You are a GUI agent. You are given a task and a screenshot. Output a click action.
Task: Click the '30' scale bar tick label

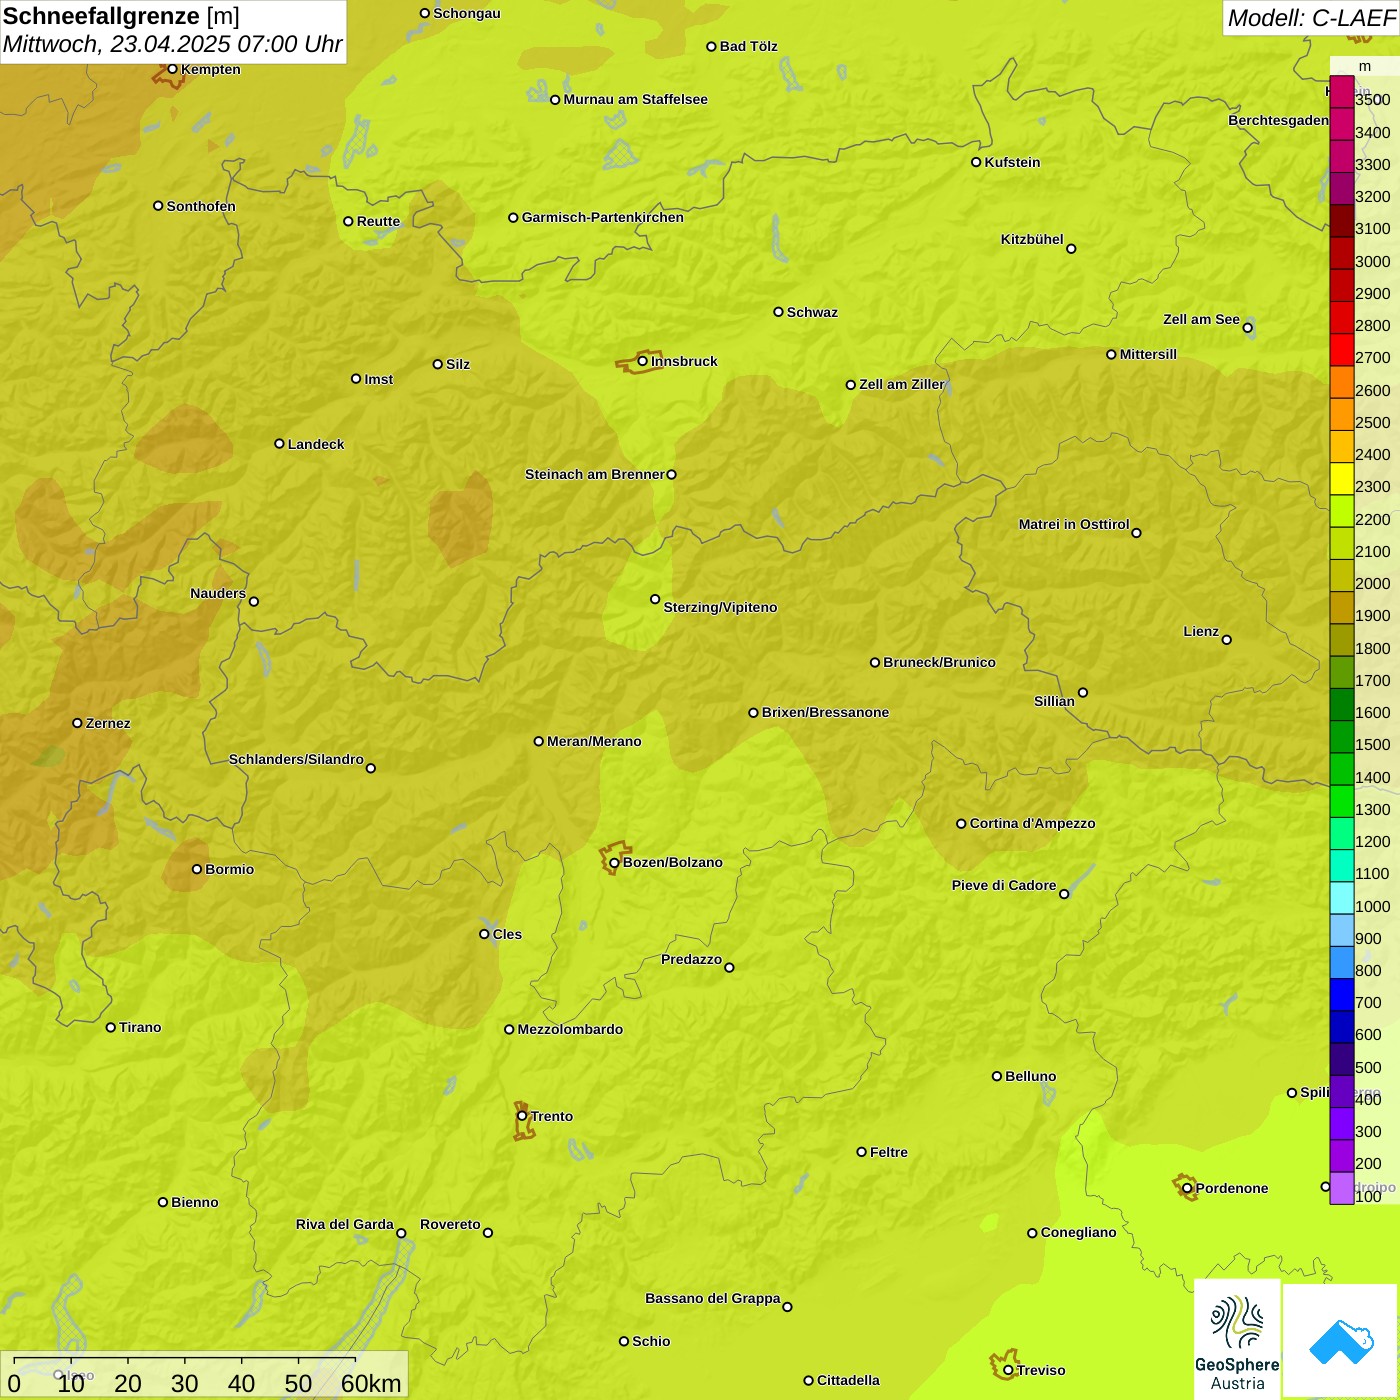(x=184, y=1383)
